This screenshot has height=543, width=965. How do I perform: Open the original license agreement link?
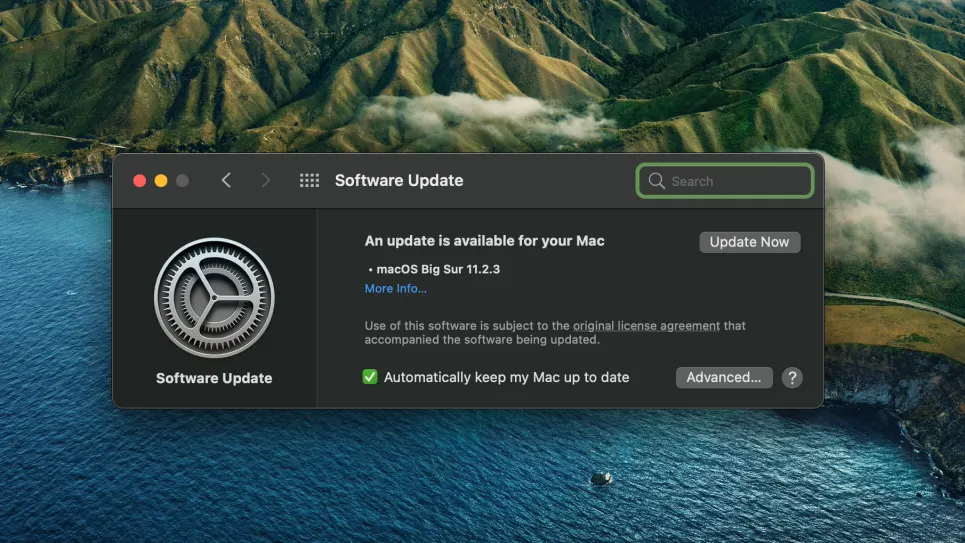646,326
